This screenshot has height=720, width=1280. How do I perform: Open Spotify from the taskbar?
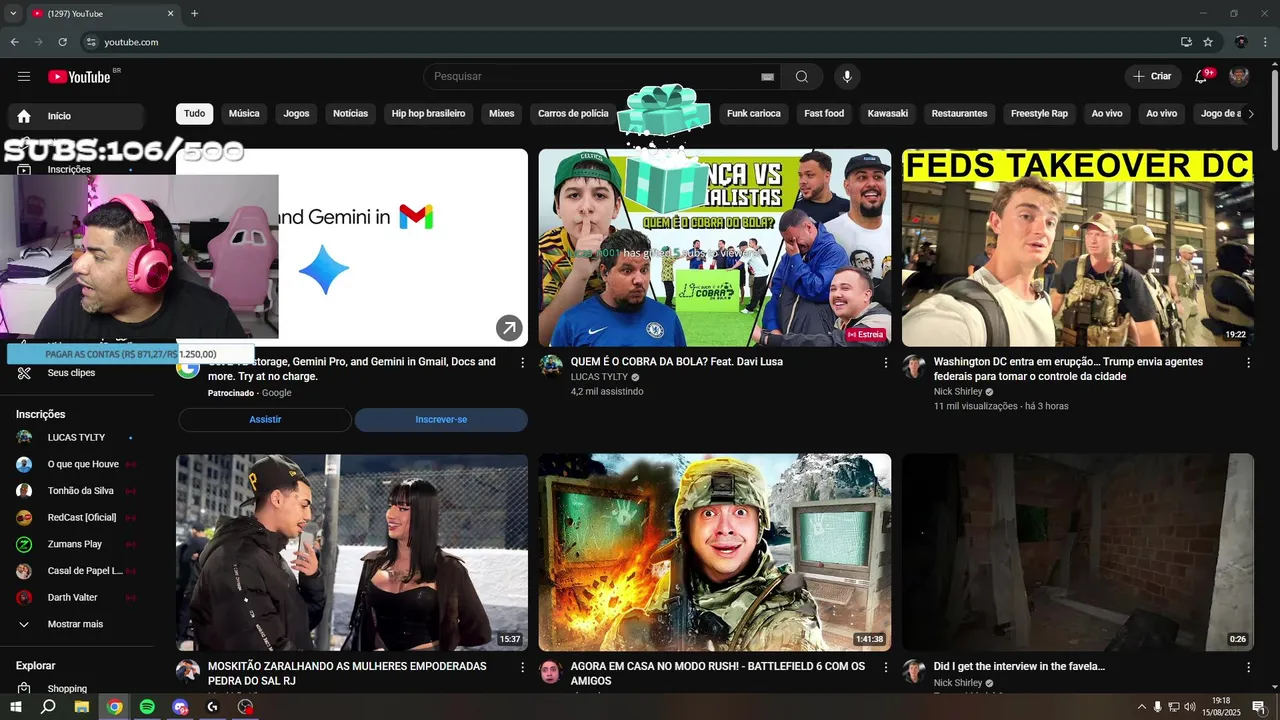coord(147,707)
